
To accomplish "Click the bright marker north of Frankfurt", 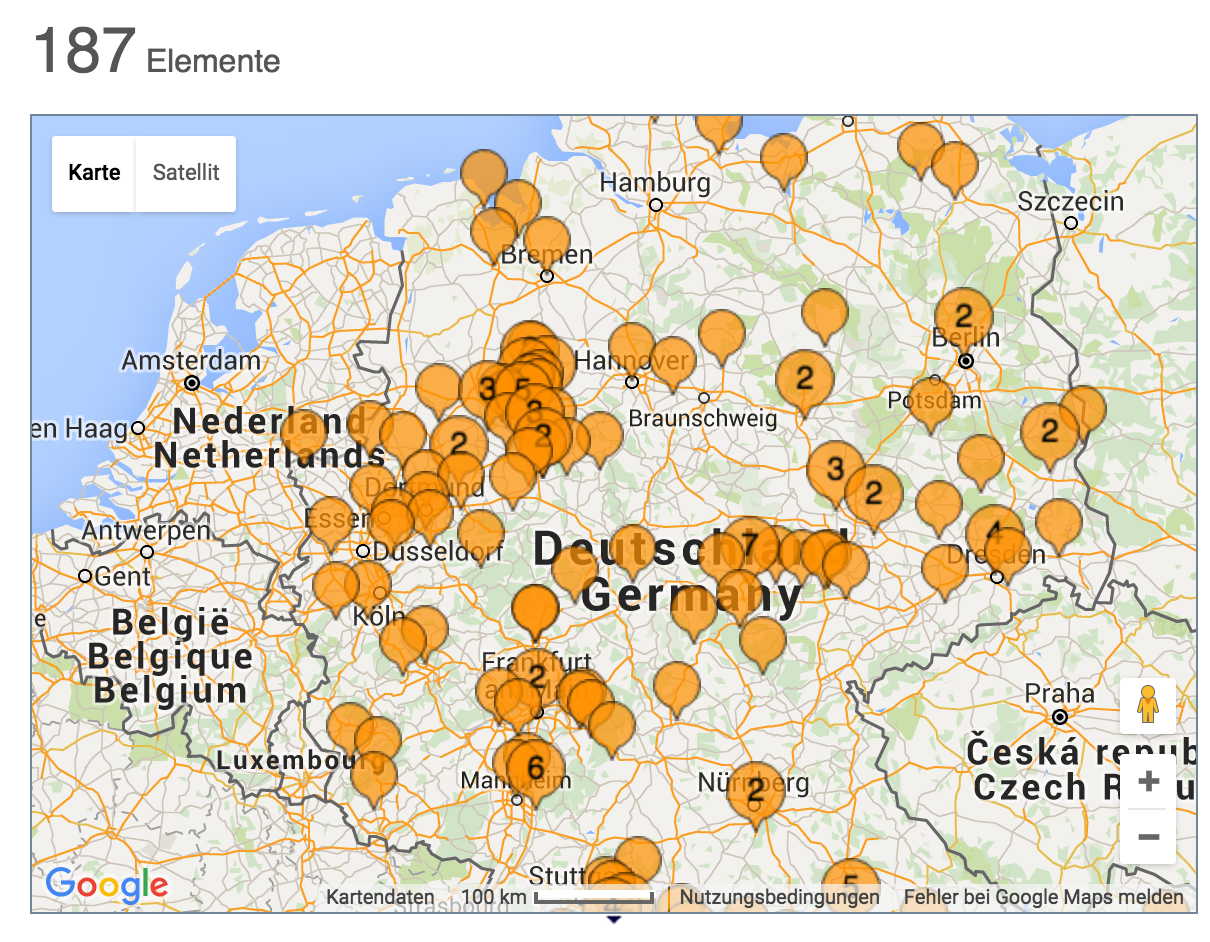I will pos(536,611).
